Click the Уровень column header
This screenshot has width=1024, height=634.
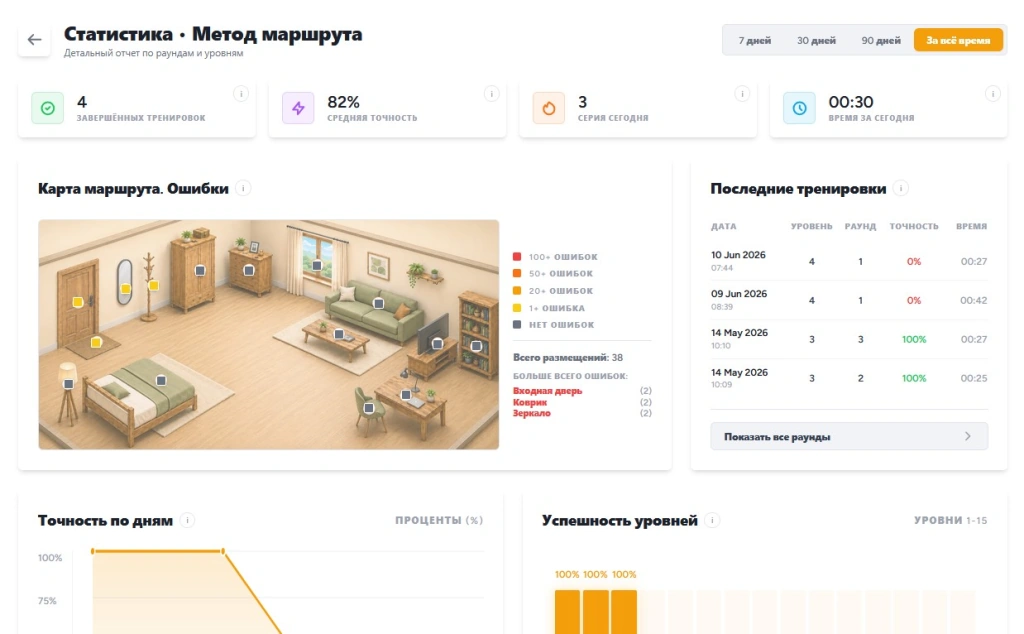point(812,227)
